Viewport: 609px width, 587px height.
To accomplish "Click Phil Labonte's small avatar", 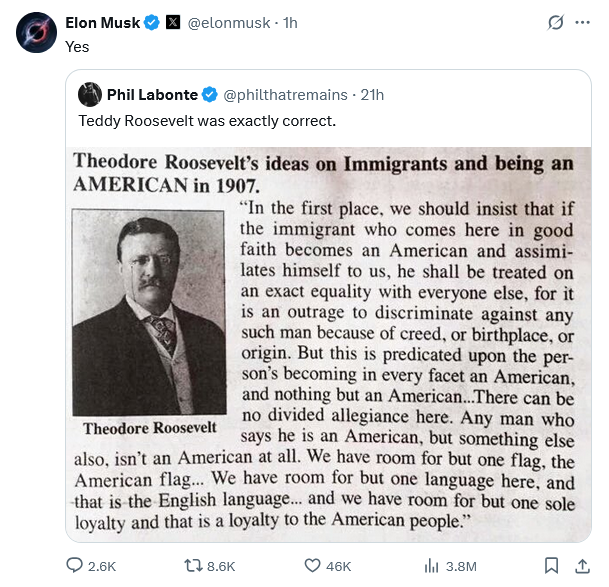I will [x=90, y=95].
